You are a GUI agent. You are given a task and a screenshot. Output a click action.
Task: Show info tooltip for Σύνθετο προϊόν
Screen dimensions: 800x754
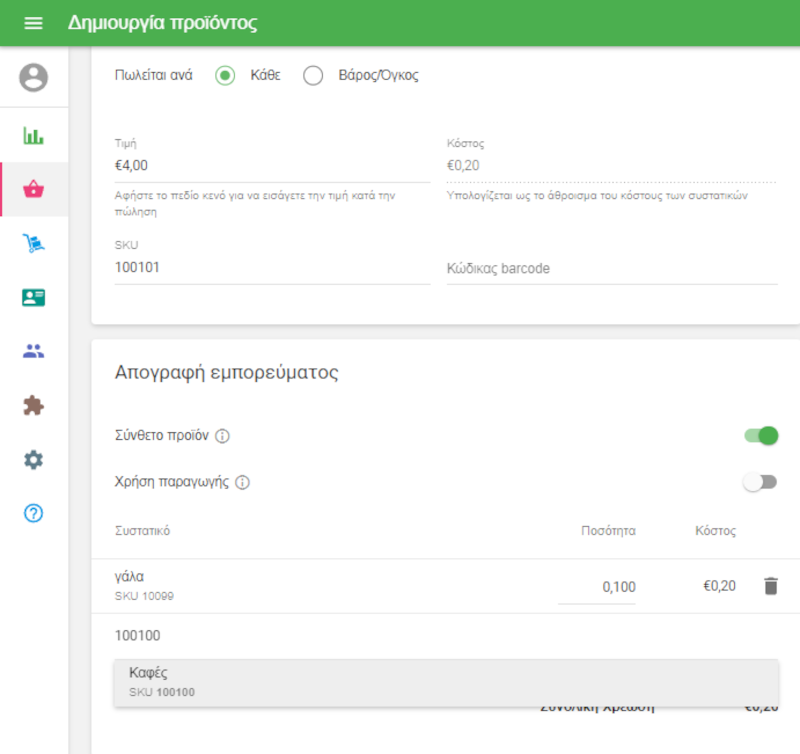click(x=223, y=436)
